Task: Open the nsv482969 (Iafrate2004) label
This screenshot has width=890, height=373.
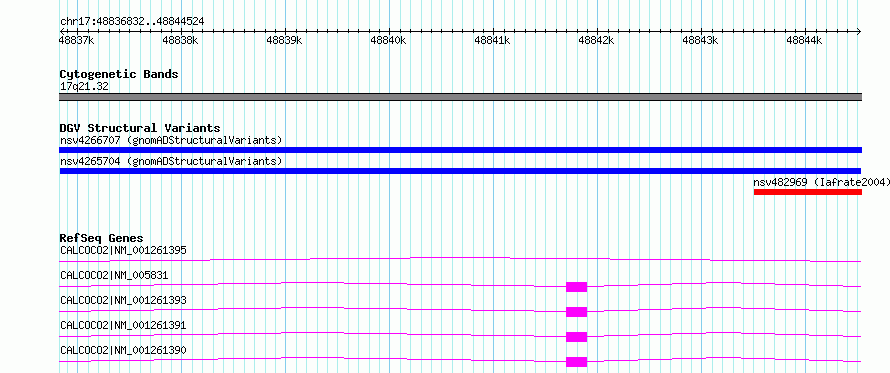Action: click(821, 182)
